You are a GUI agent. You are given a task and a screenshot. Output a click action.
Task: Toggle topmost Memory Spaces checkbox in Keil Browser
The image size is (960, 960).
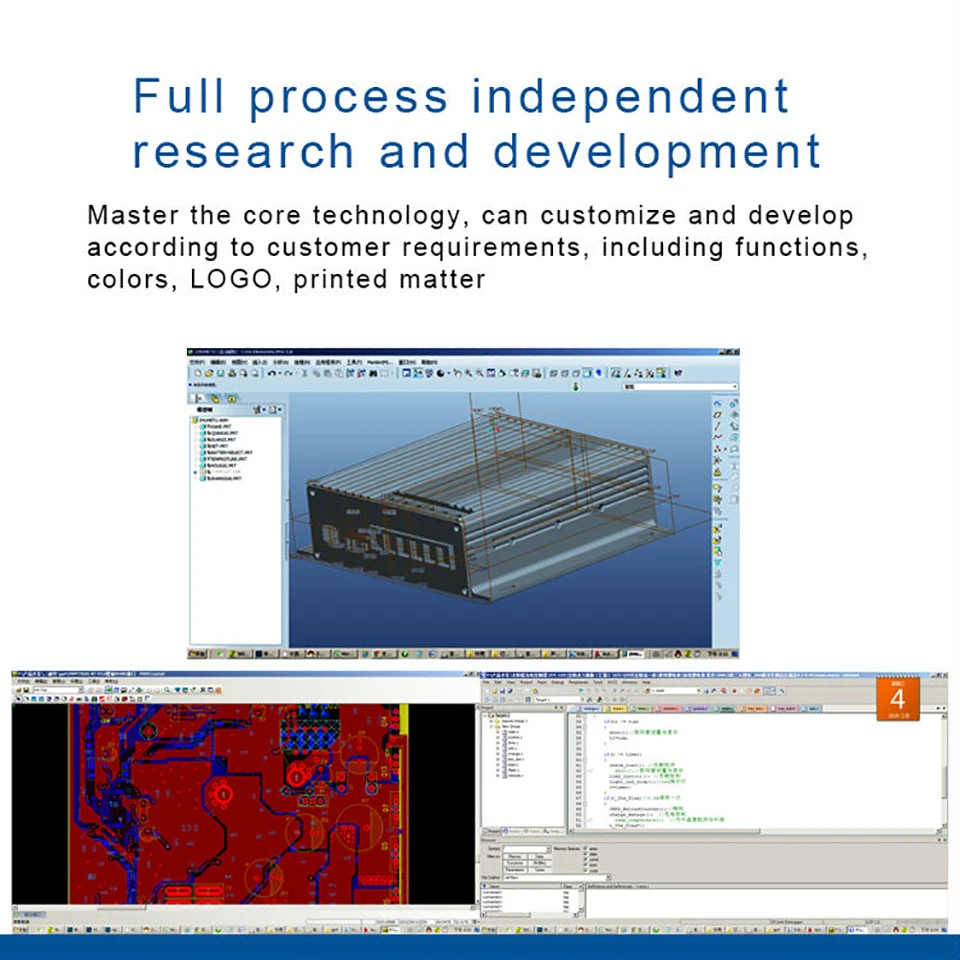[586, 848]
